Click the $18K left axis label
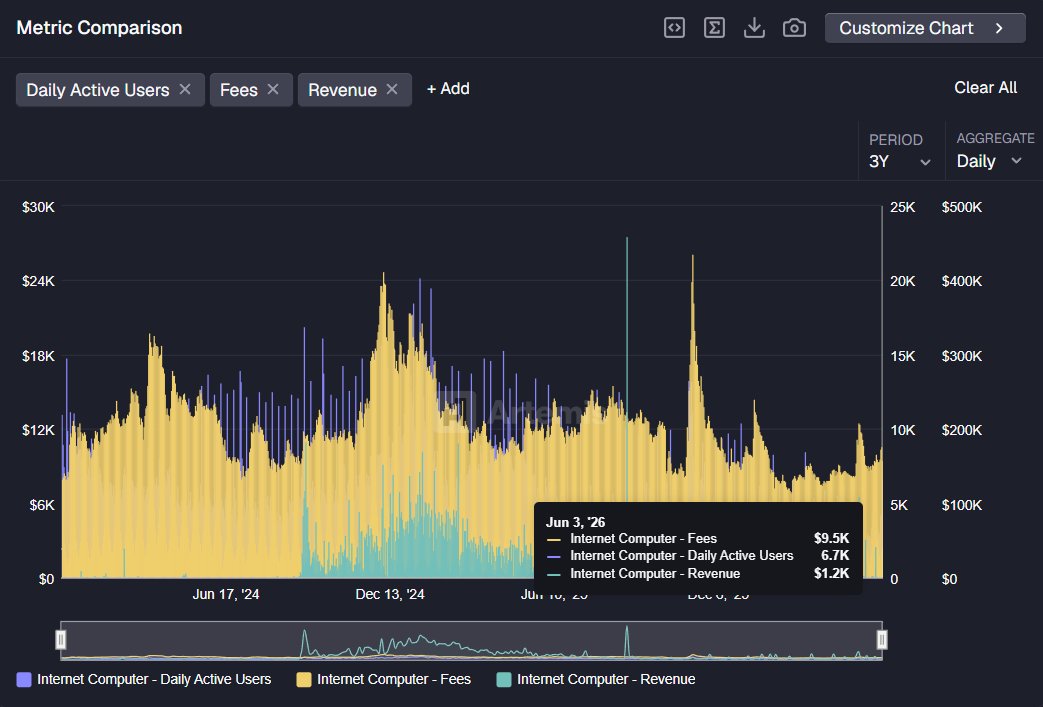Screen dimensions: 1043x707 pyautogui.click(x=39, y=356)
